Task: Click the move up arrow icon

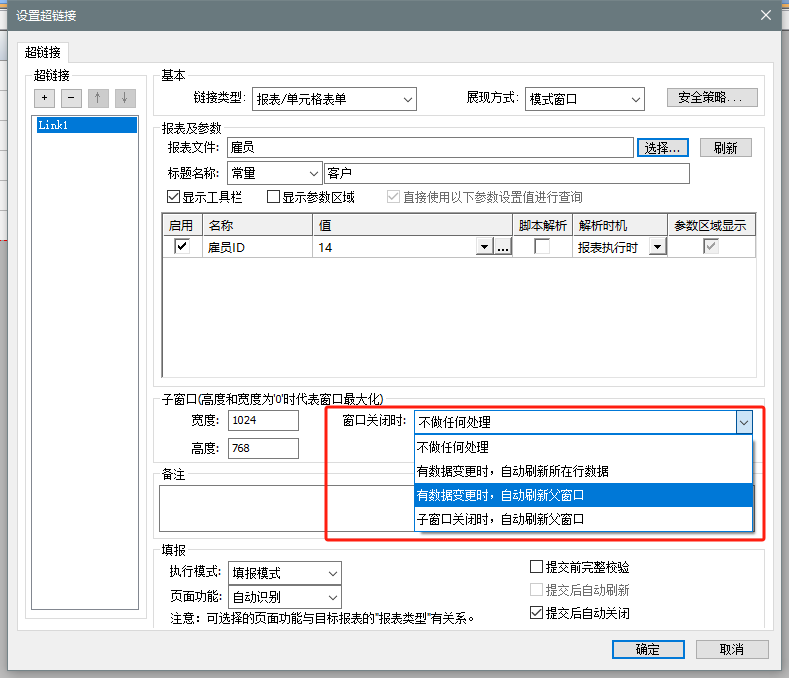Action: coord(98,98)
